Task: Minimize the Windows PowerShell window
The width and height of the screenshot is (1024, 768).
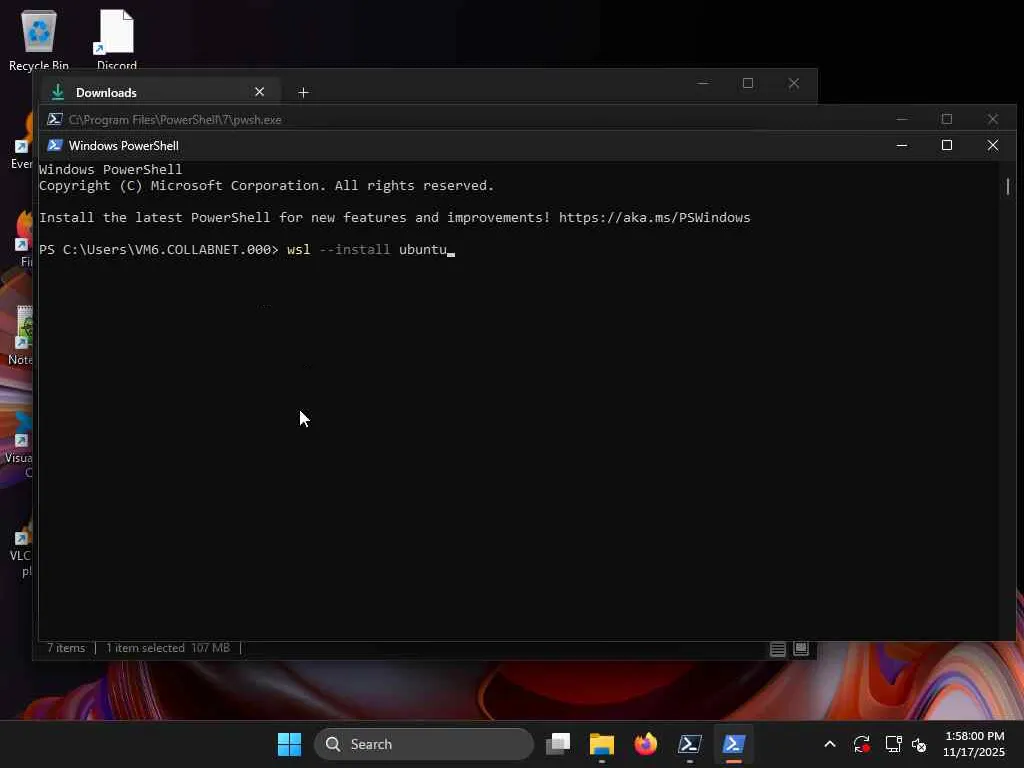Action: (902, 145)
